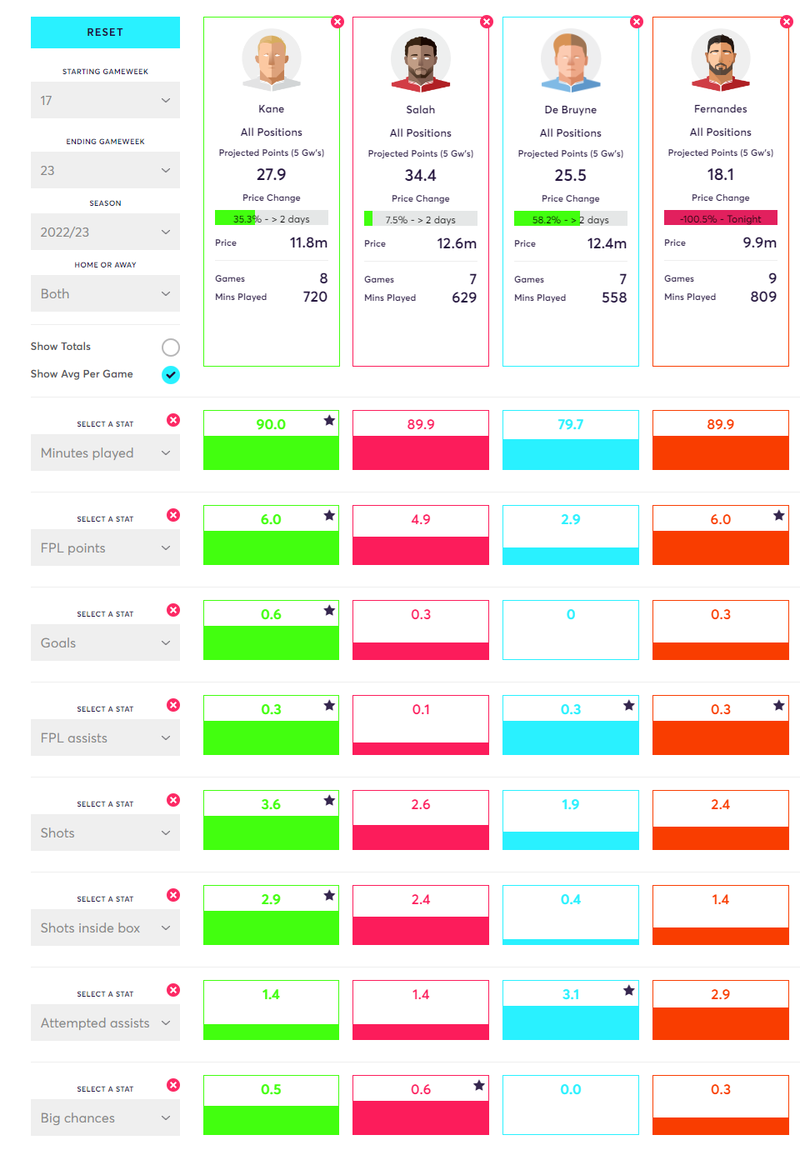
Task: Click the star on Salah's Big chances cell
Action: coord(478,1087)
